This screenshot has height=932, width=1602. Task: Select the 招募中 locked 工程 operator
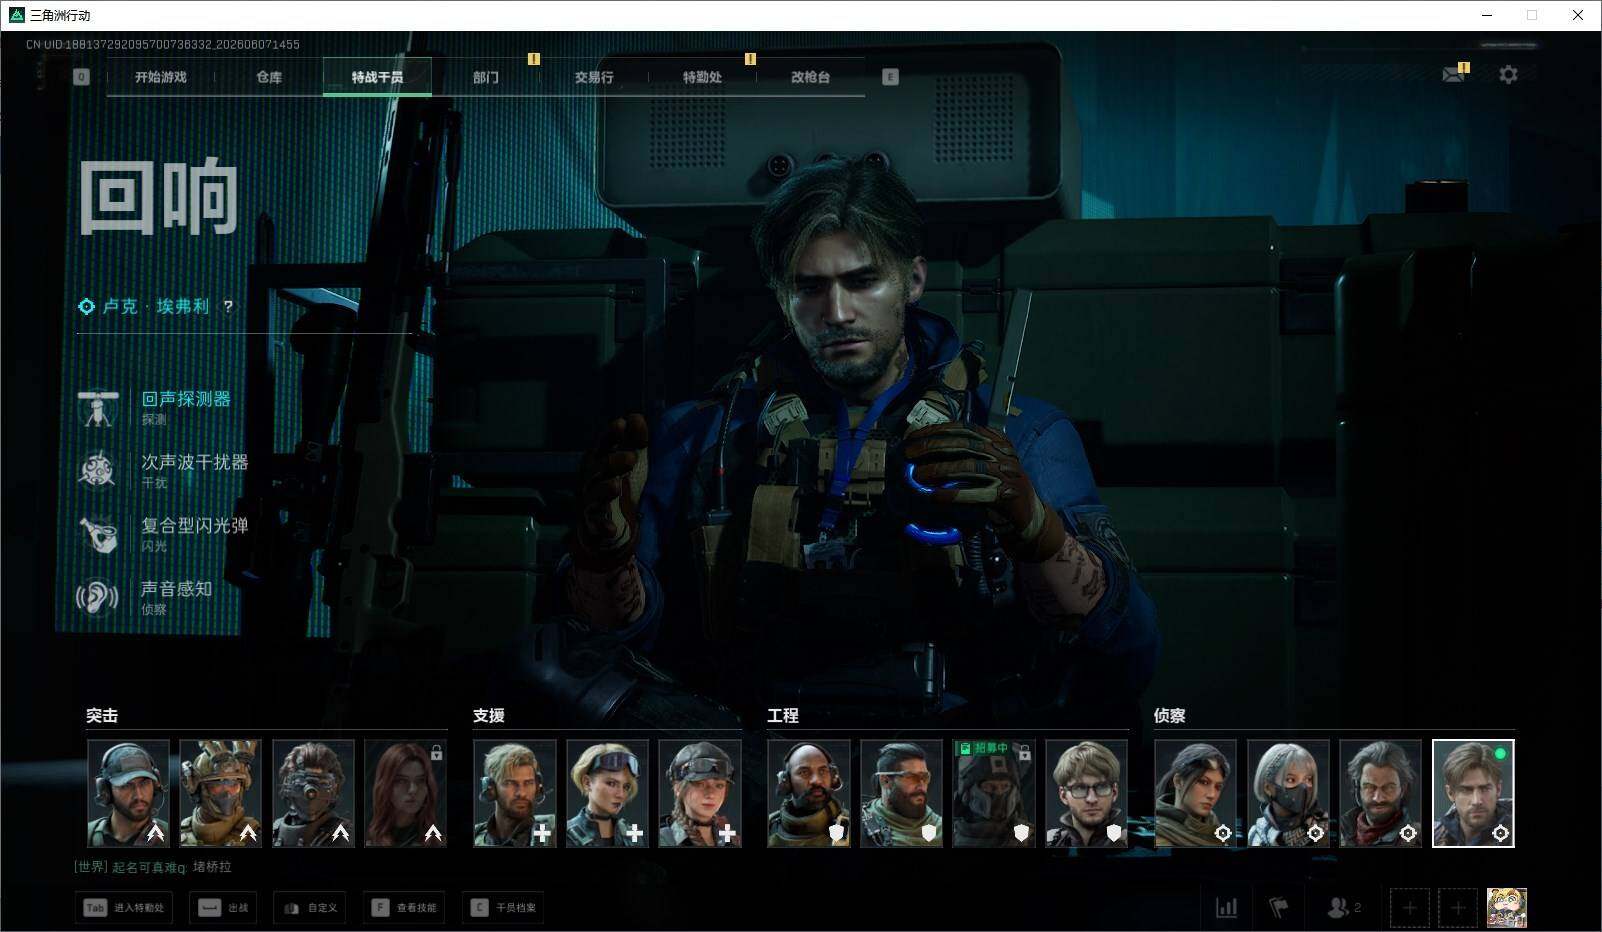coord(994,793)
